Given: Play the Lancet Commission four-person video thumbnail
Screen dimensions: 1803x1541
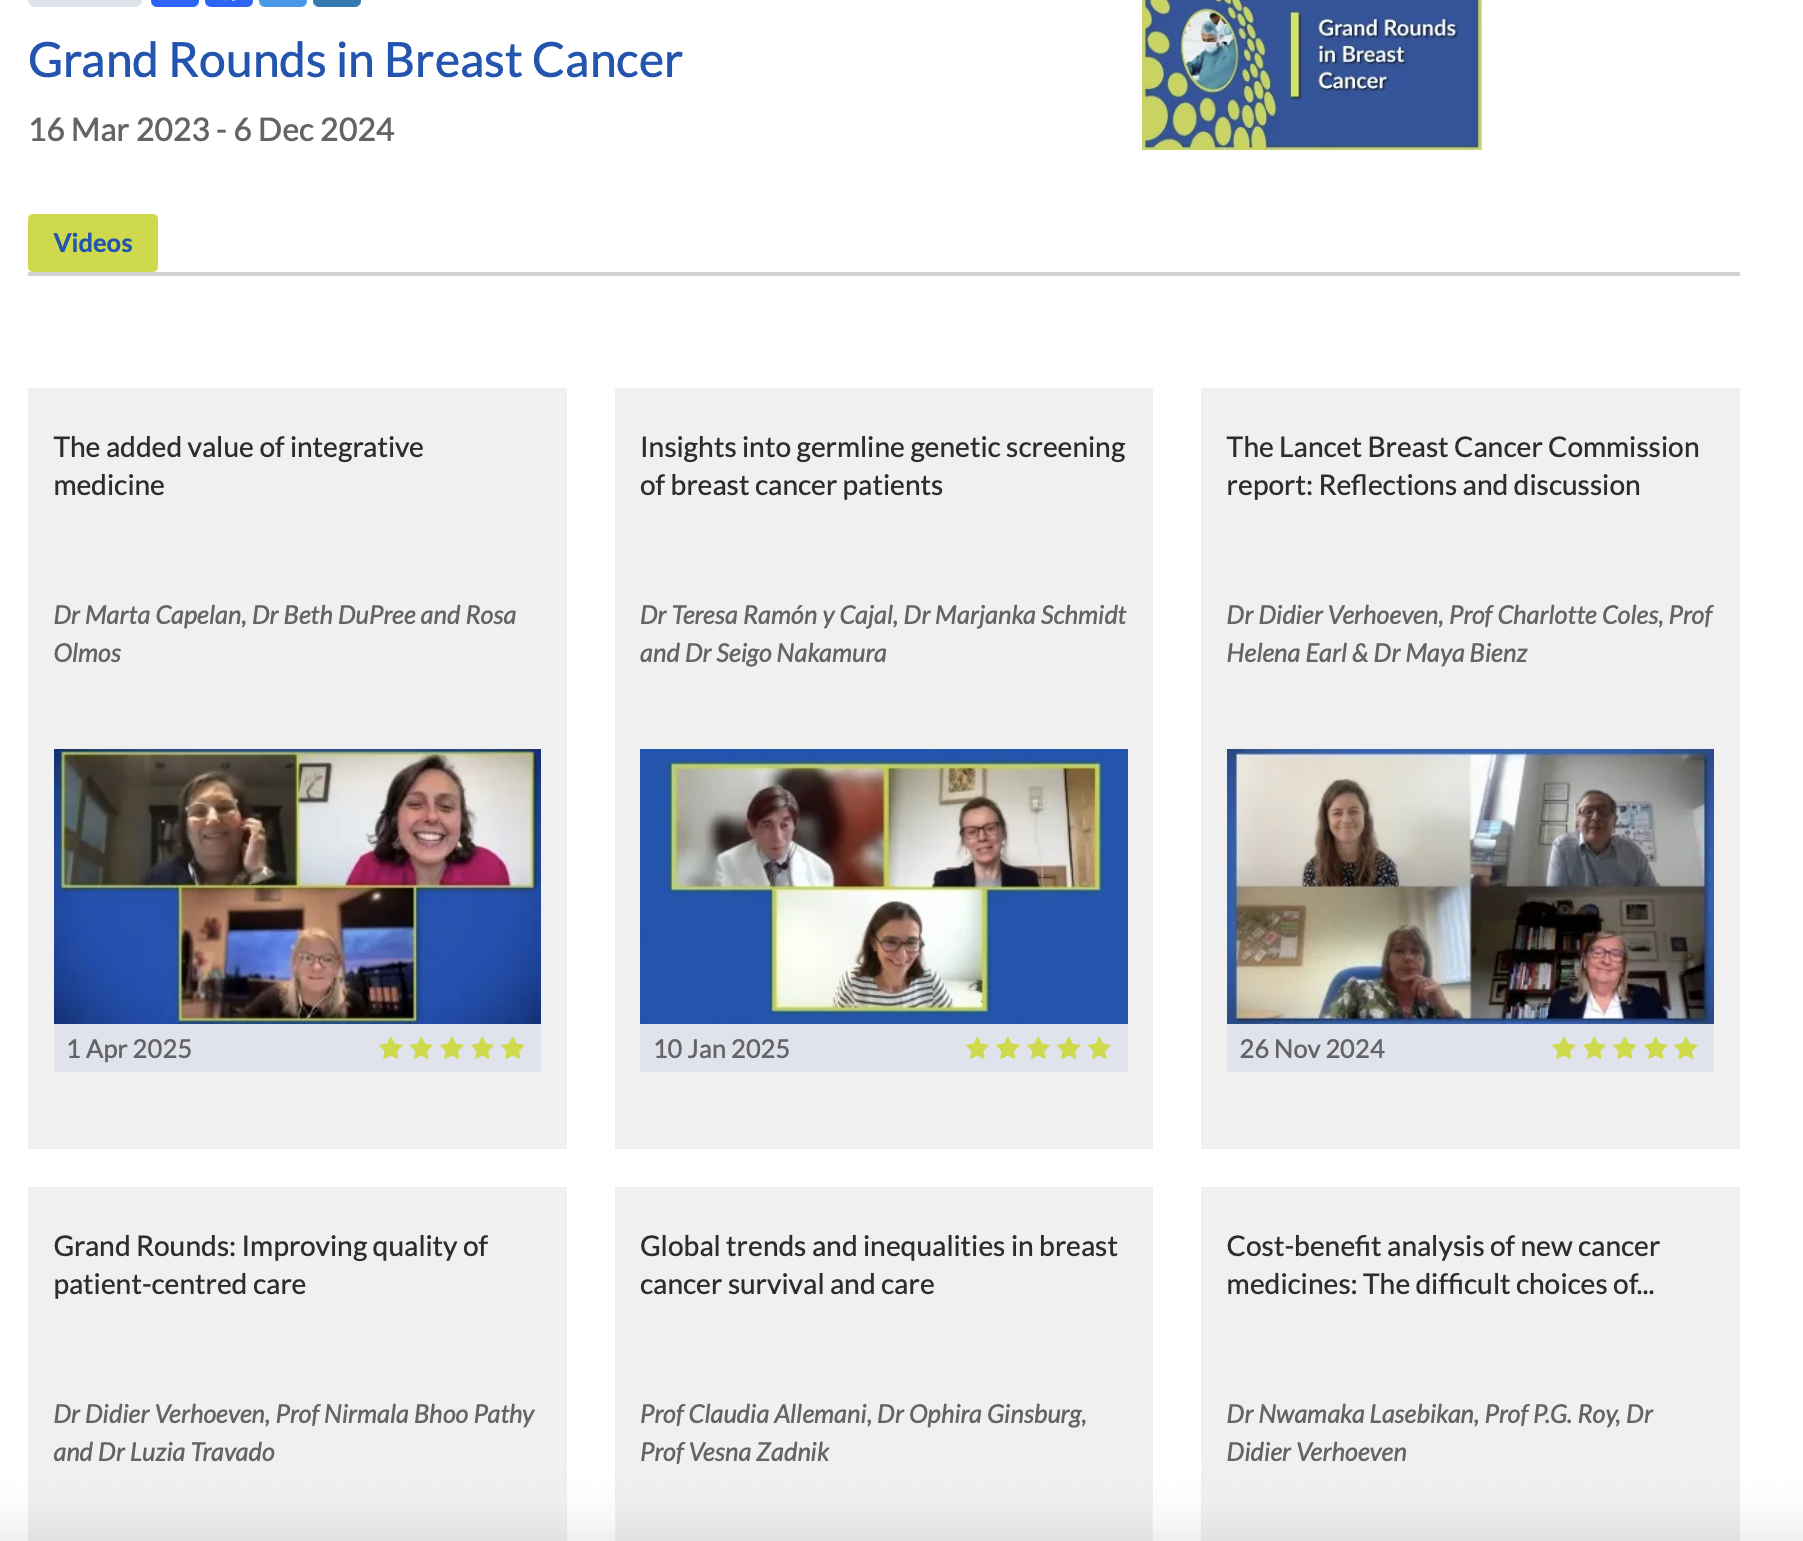Looking at the screenshot, I should click(x=1469, y=886).
